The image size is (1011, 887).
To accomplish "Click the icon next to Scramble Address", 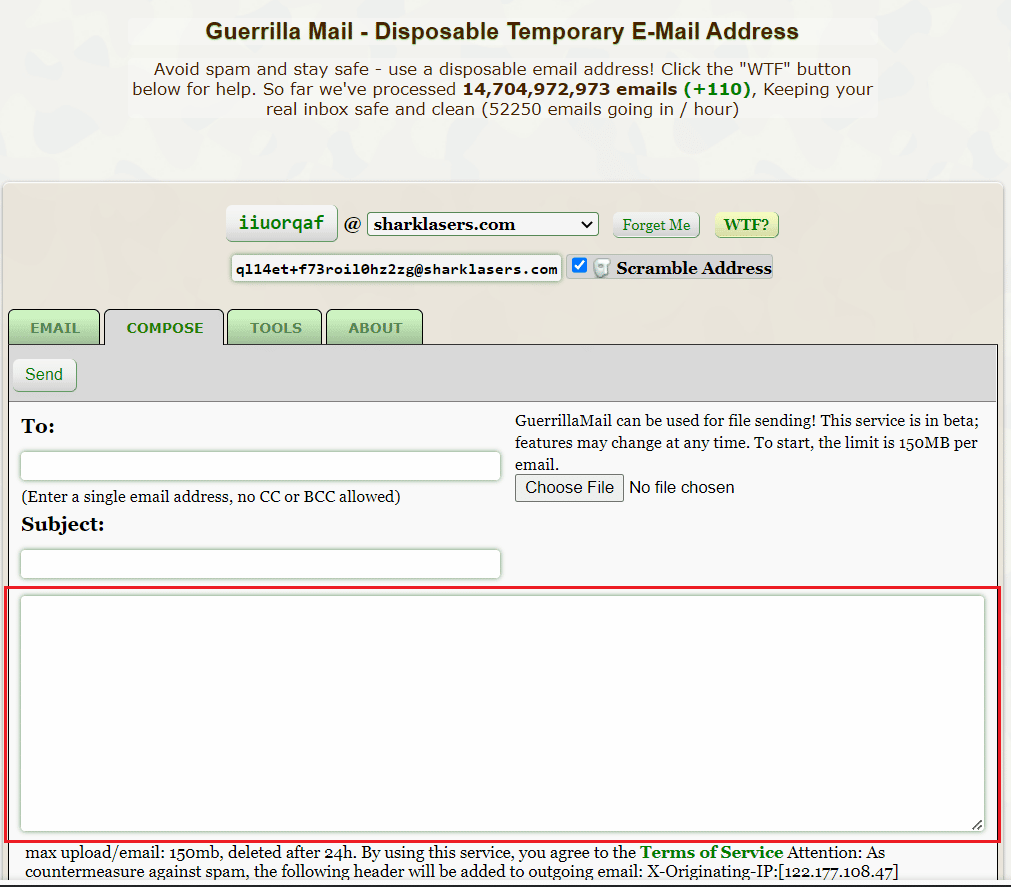I will pyautogui.click(x=601, y=268).
